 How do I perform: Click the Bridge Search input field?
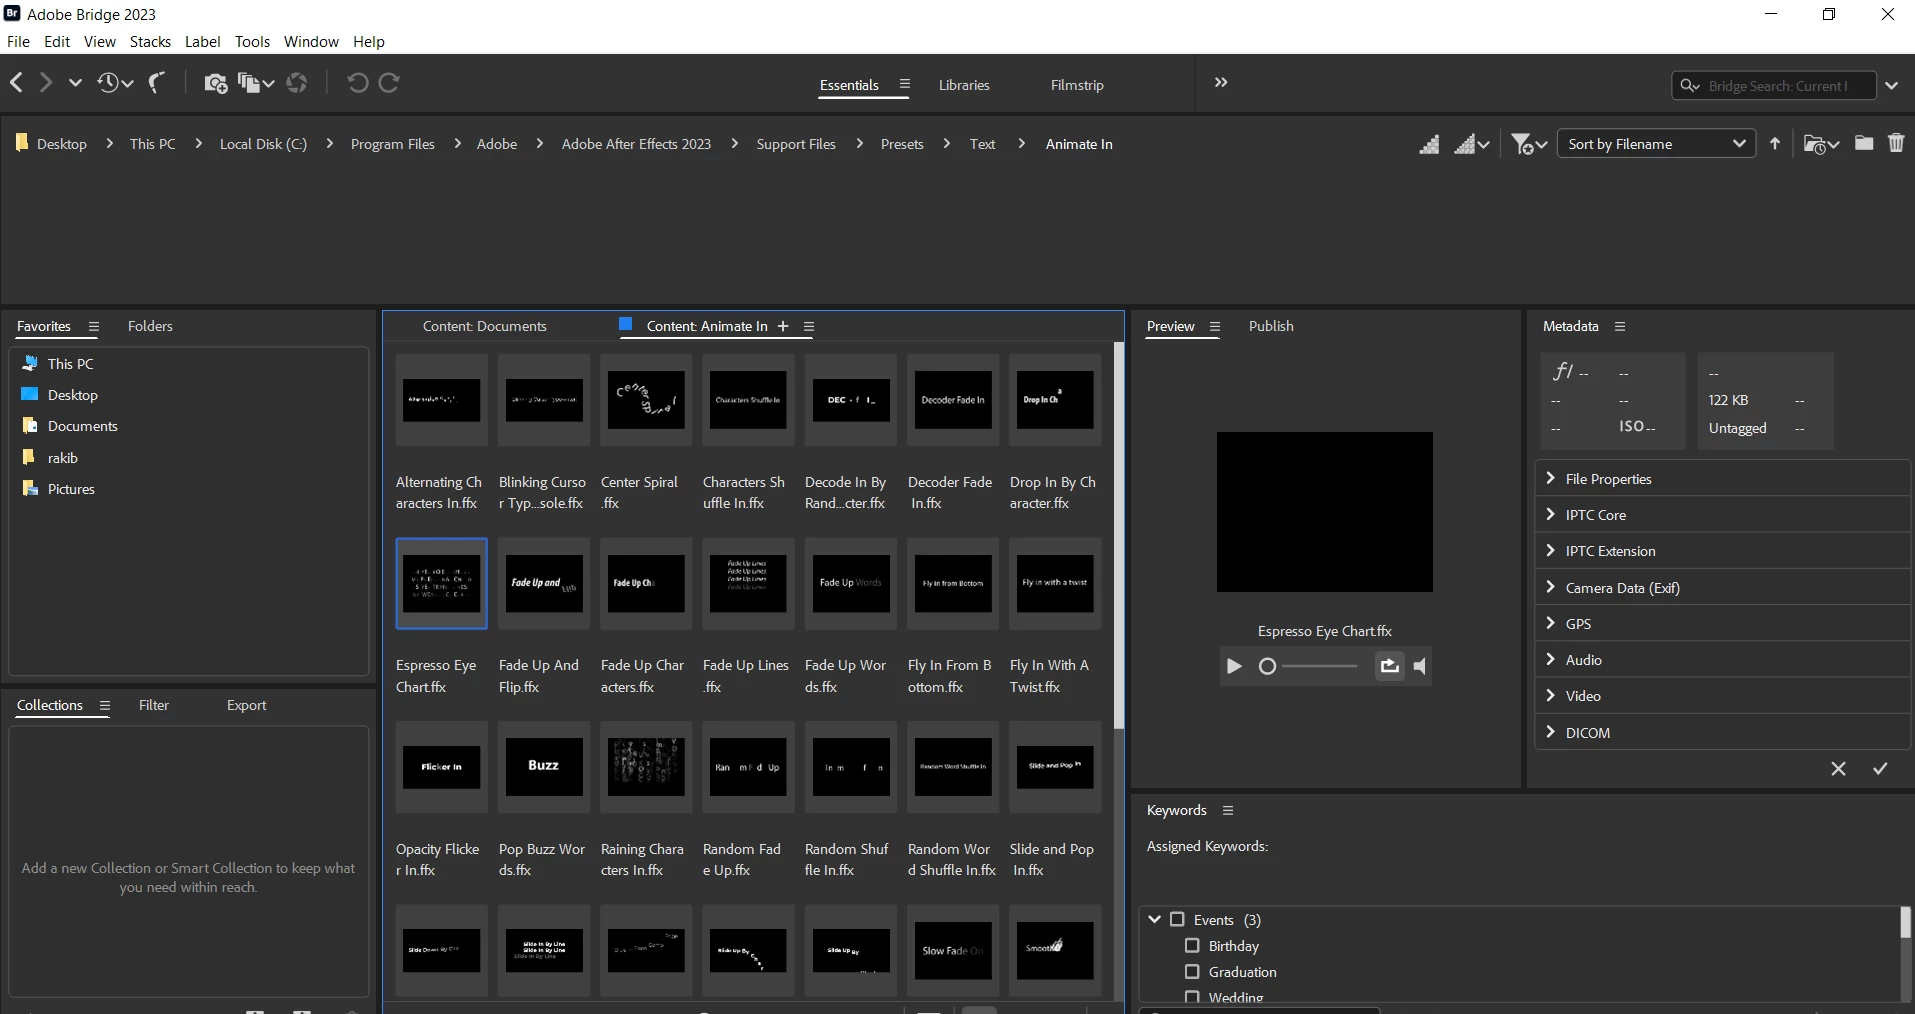pos(1775,86)
